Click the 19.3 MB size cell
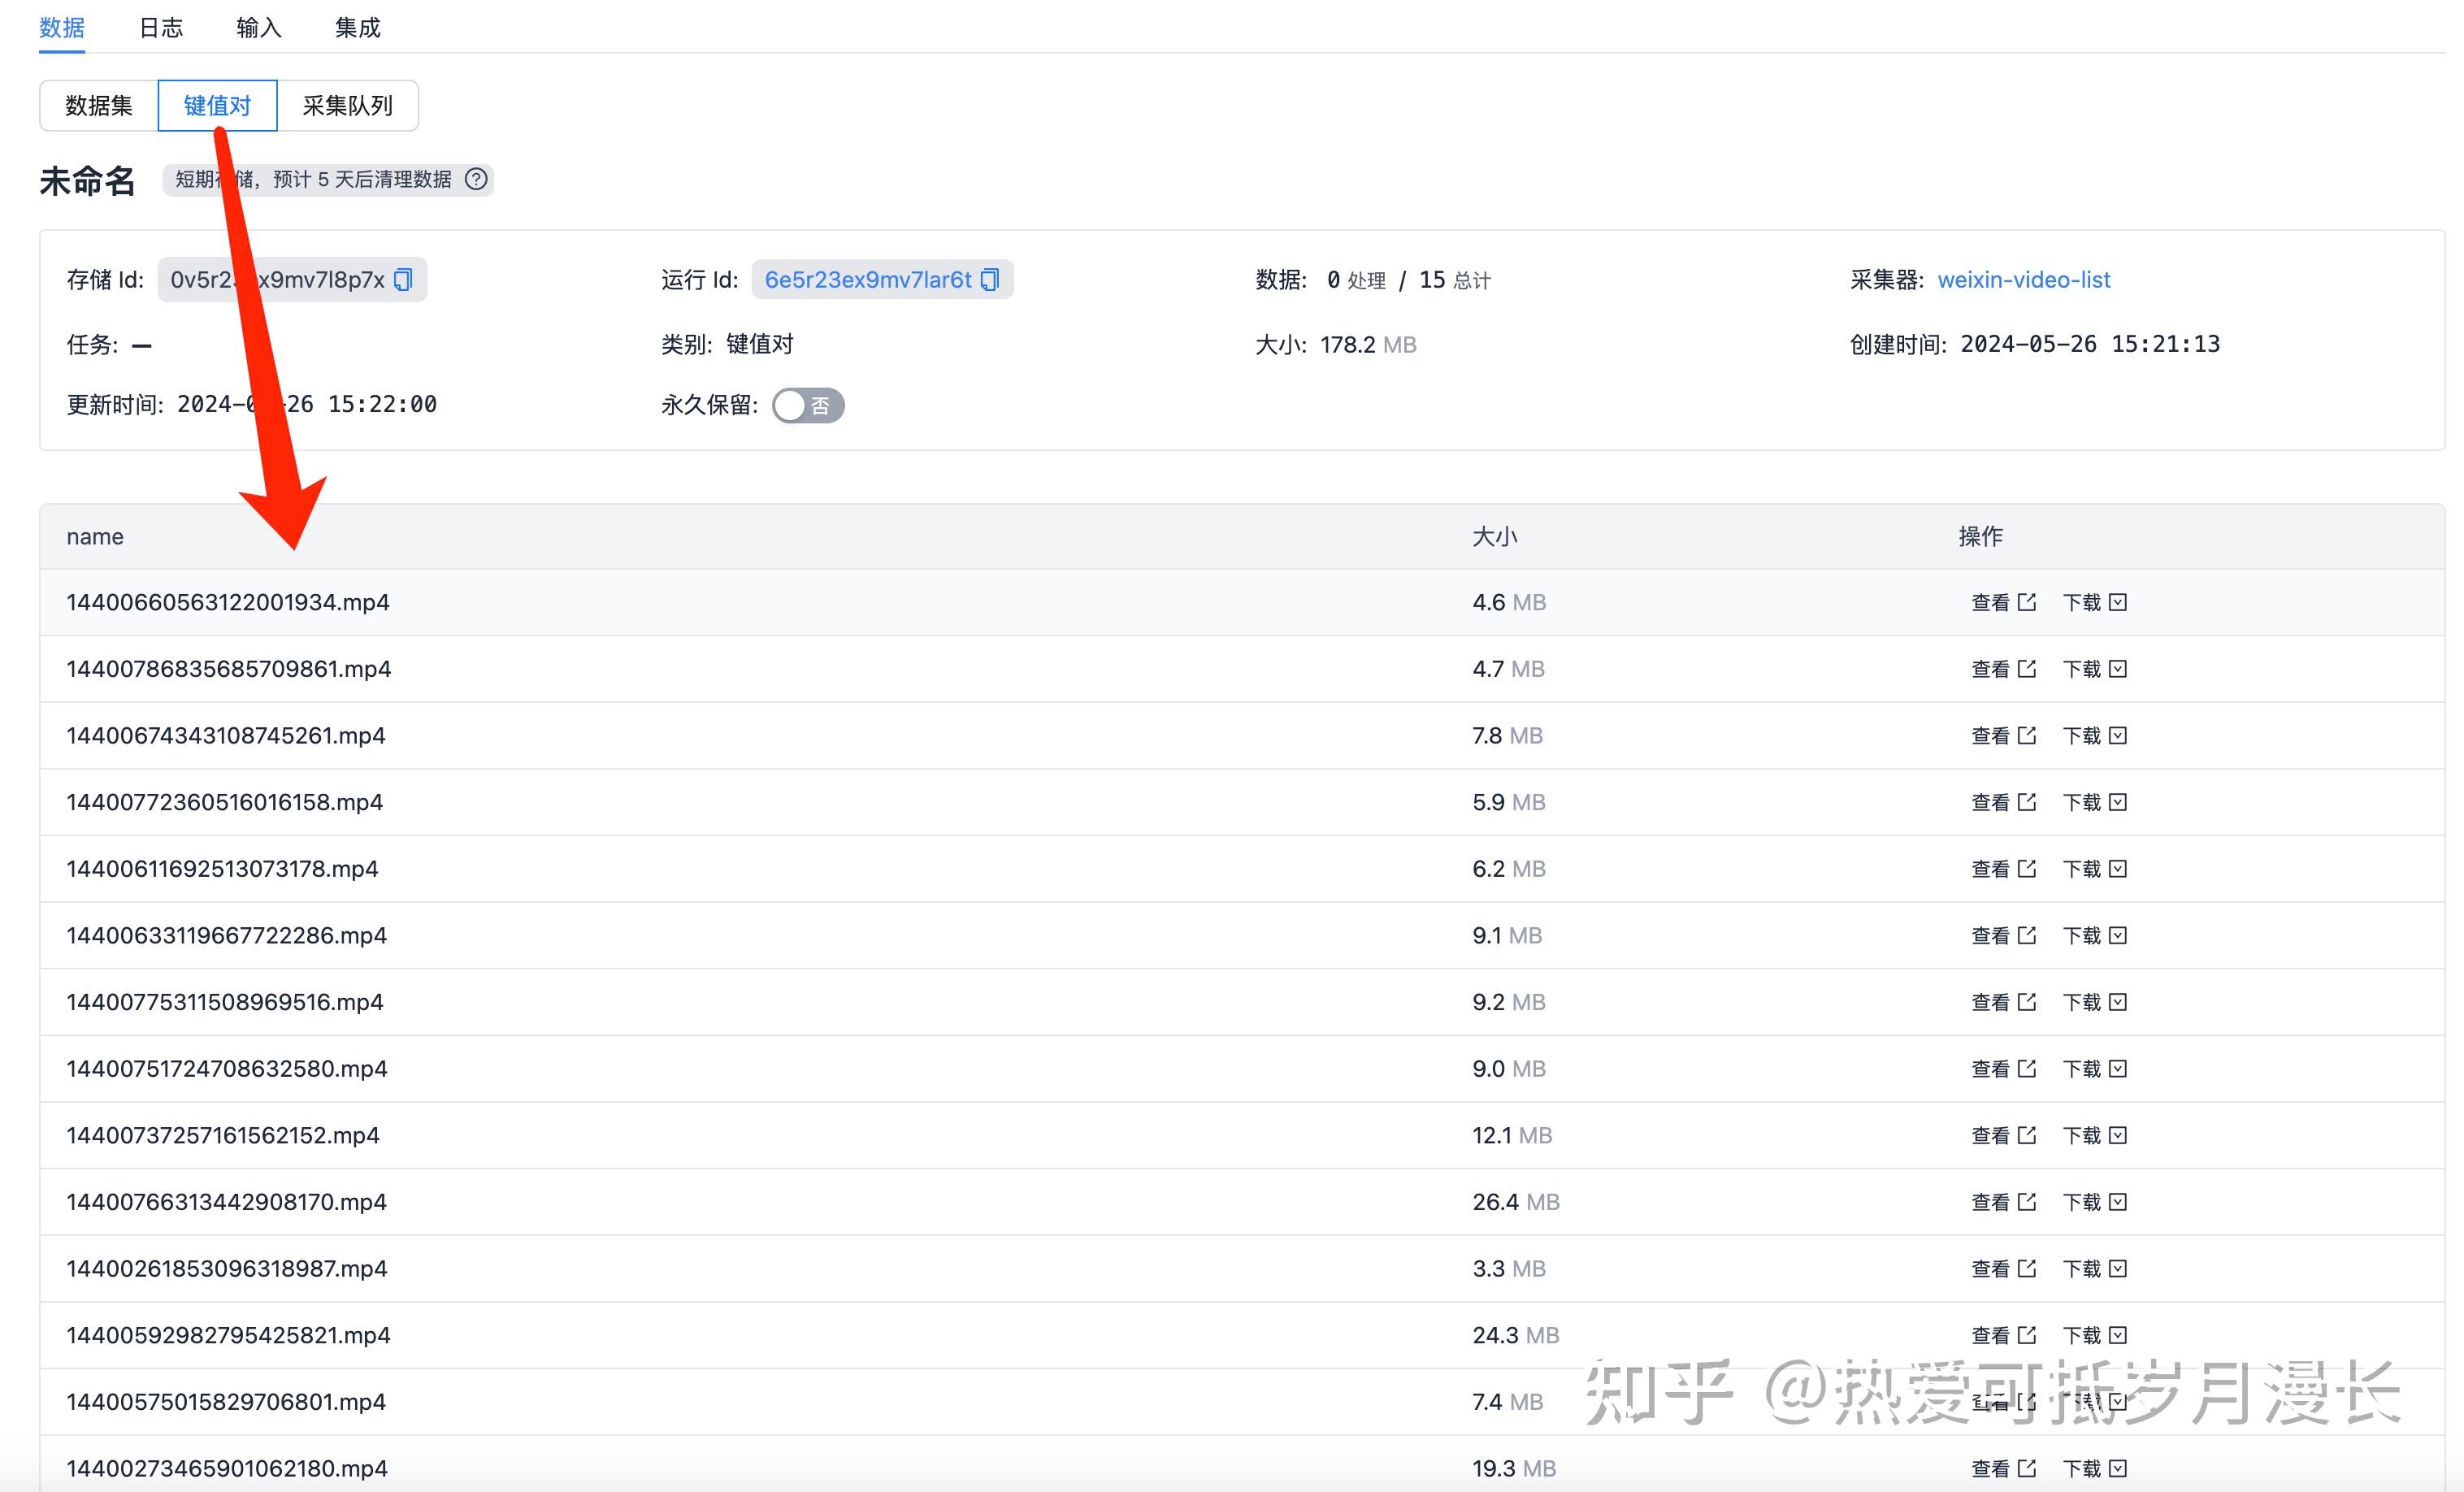Image resolution: width=2464 pixels, height=1492 pixels. coord(1513,1469)
